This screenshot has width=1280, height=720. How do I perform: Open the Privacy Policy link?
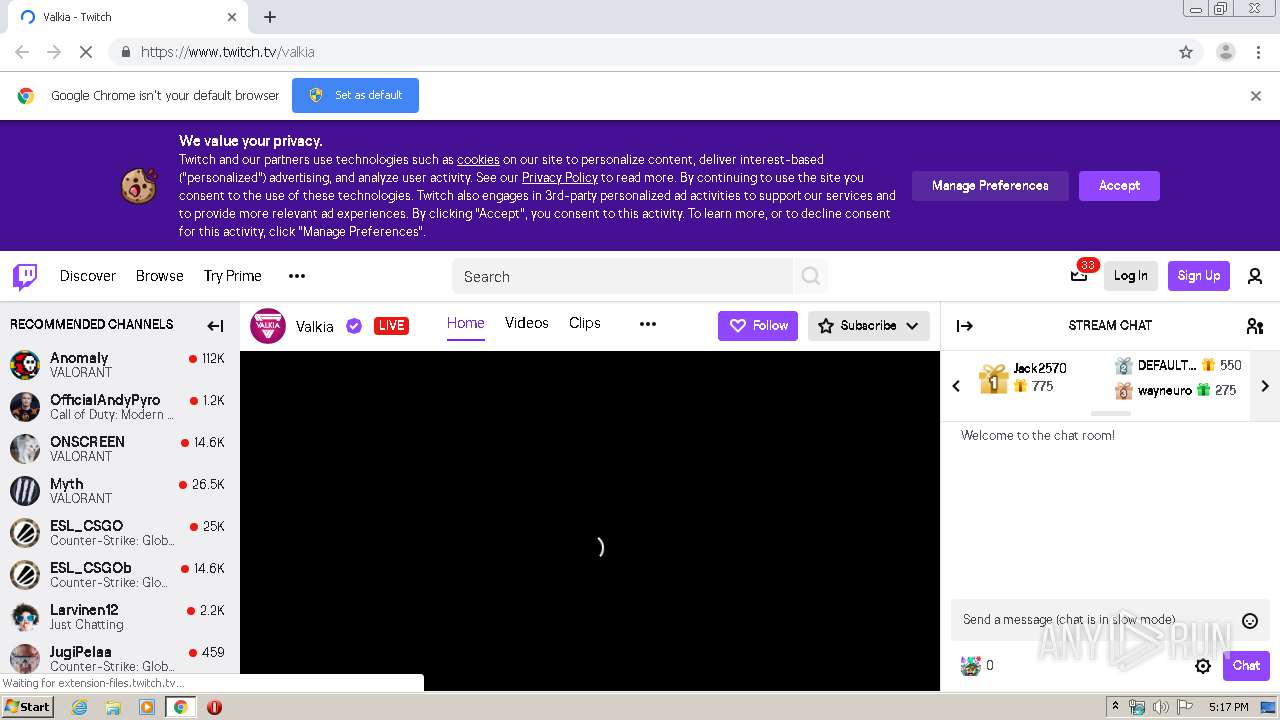coord(560,178)
